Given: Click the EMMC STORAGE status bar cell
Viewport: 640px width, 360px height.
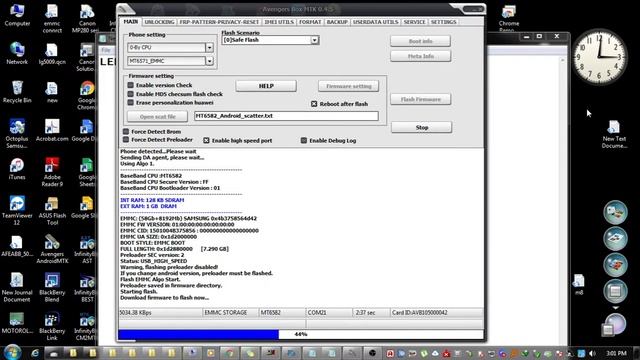Looking at the screenshot, I should [231, 313].
